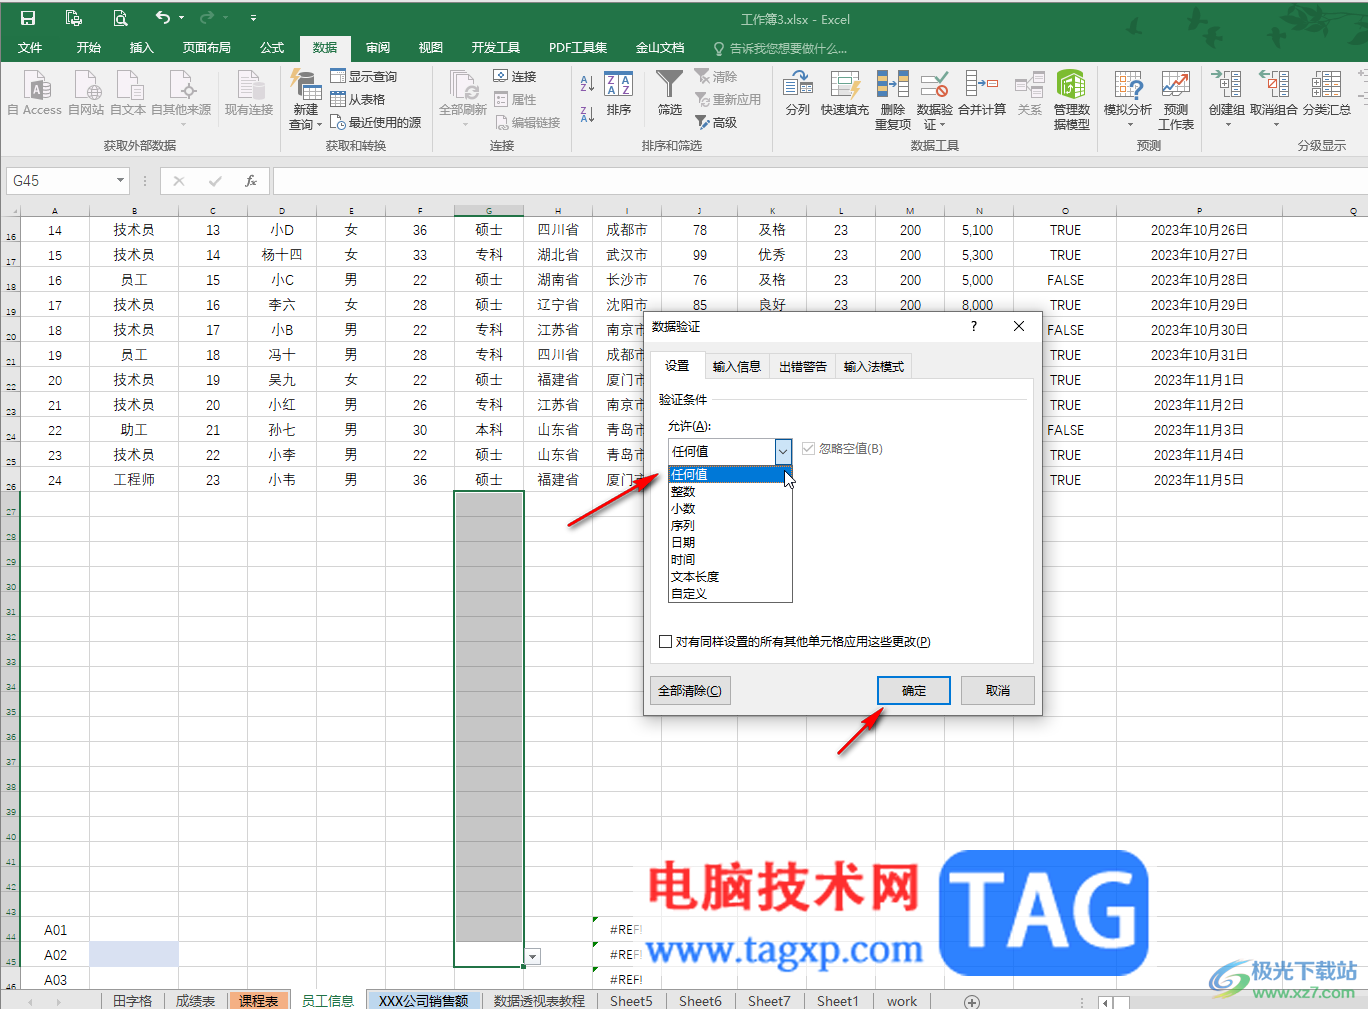Open the 公式 ribbon tab
The height and width of the screenshot is (1009, 1368).
pos(272,48)
